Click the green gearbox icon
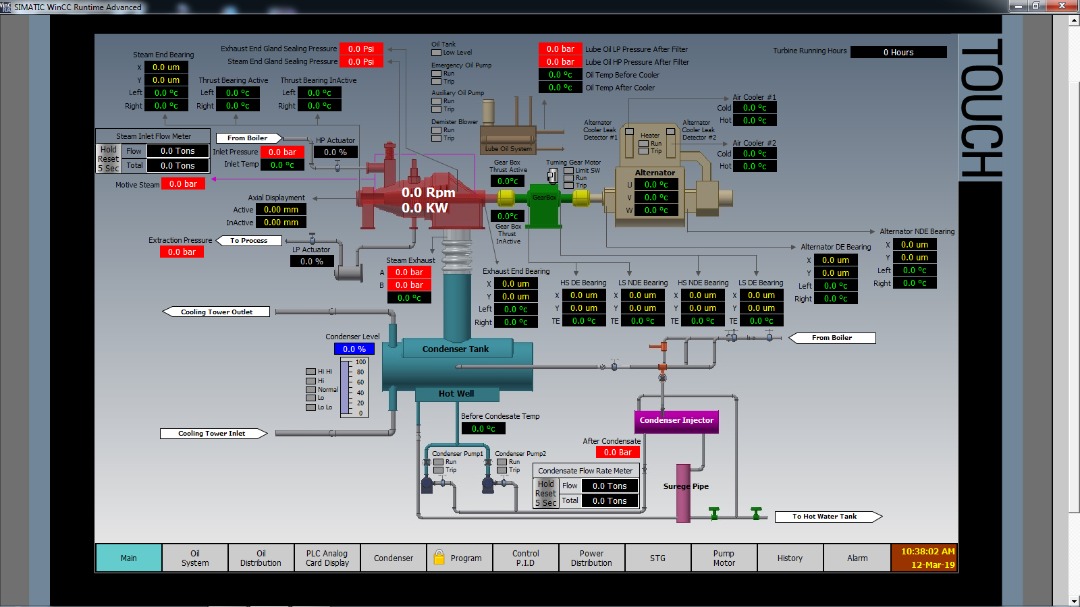Viewport: 1080px width, 607px height. [x=544, y=200]
